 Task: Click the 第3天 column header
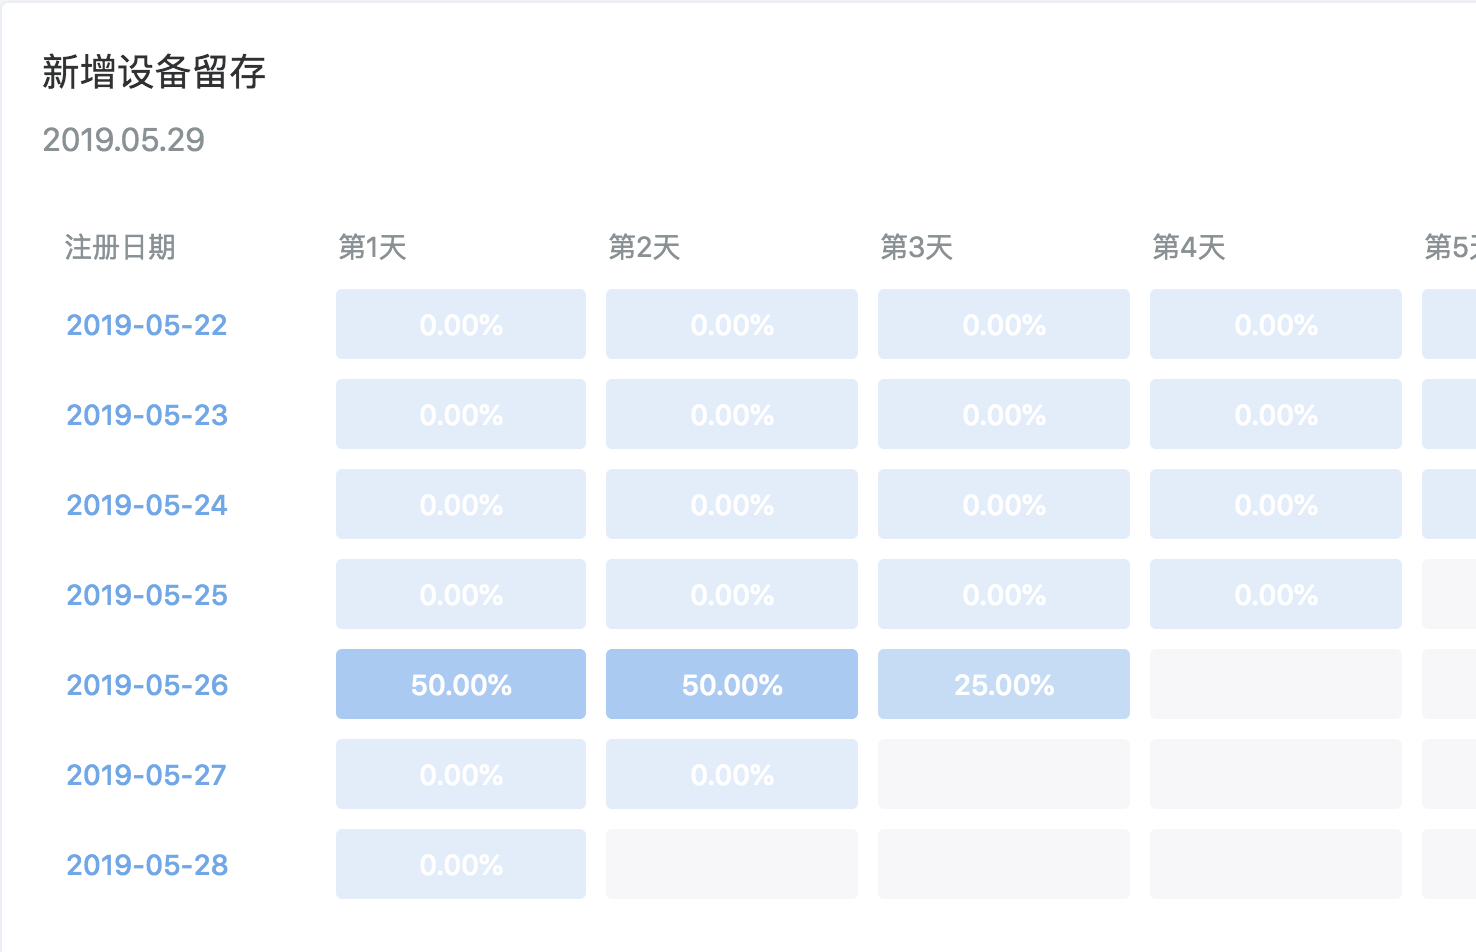(916, 247)
